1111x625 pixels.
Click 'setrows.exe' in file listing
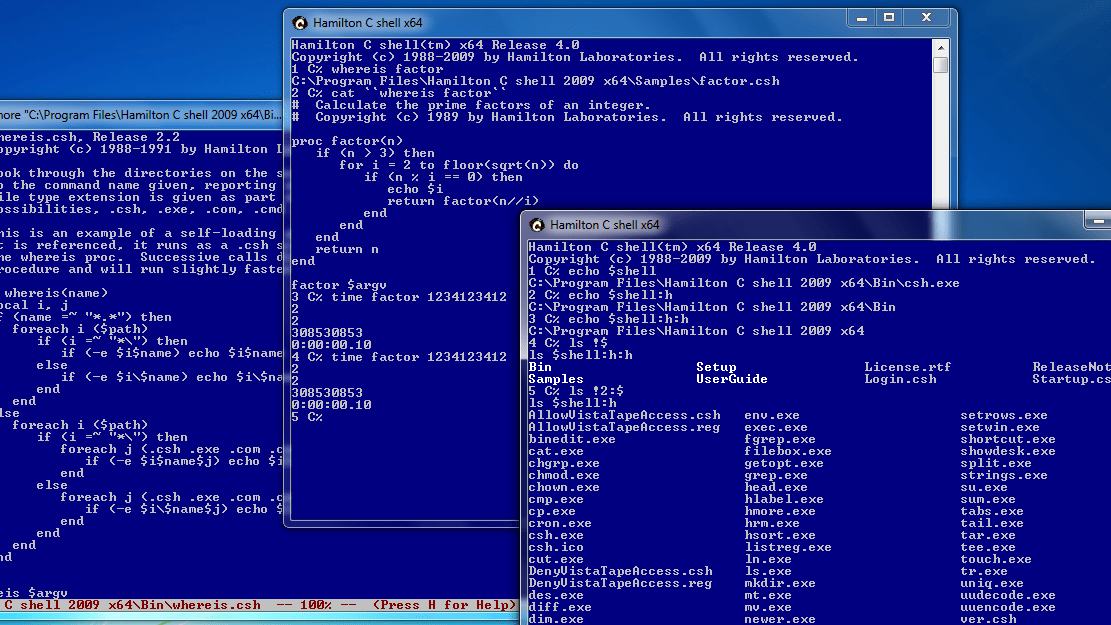(1003, 415)
